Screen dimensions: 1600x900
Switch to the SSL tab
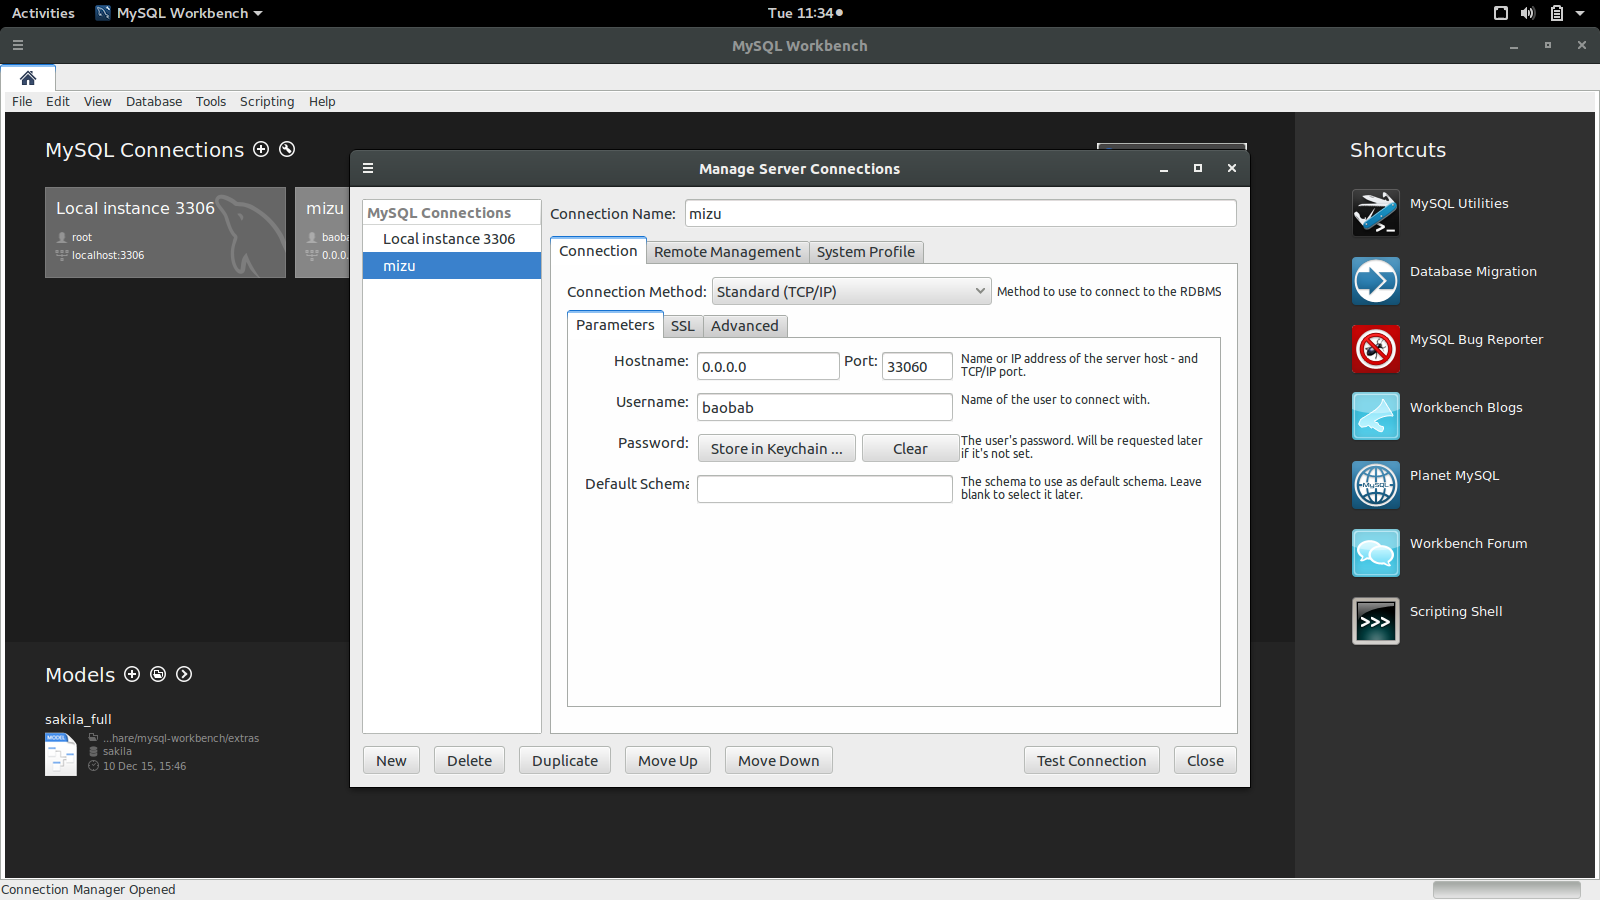(682, 326)
